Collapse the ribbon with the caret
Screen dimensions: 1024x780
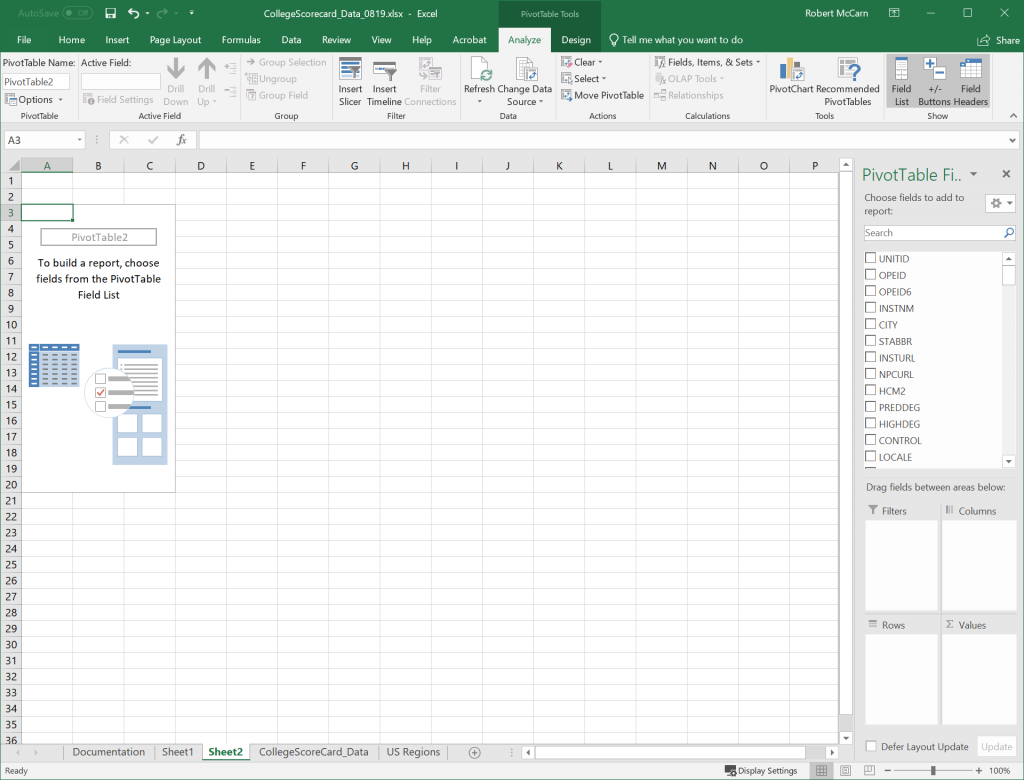[1013, 116]
